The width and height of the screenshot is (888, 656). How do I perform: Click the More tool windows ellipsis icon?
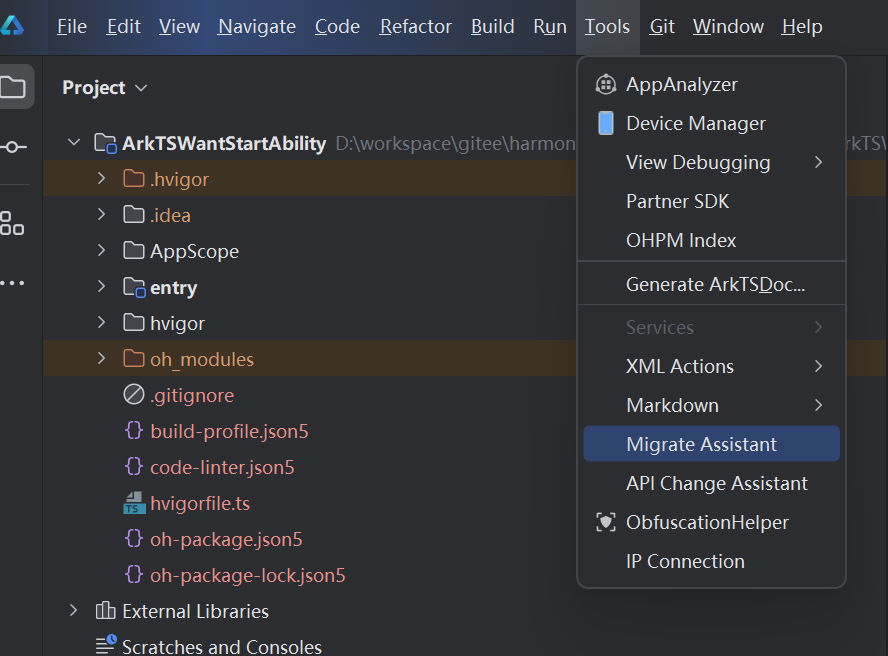pyautogui.click(x=12, y=283)
